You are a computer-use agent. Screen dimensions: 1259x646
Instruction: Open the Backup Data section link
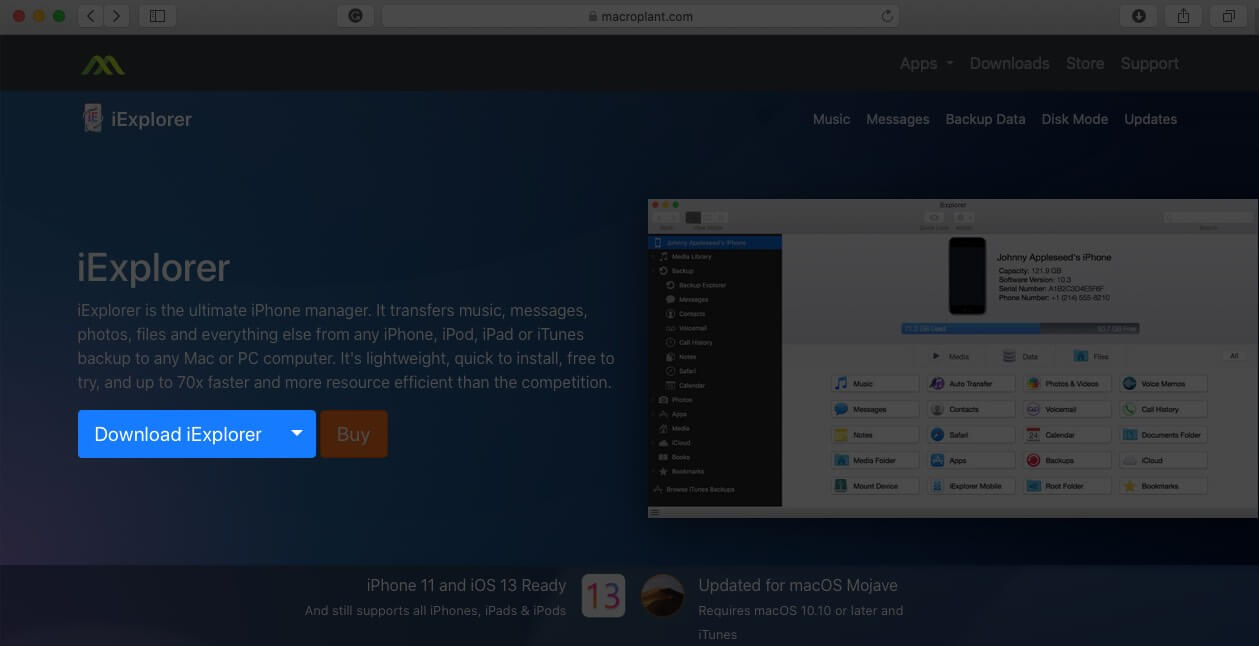point(985,119)
